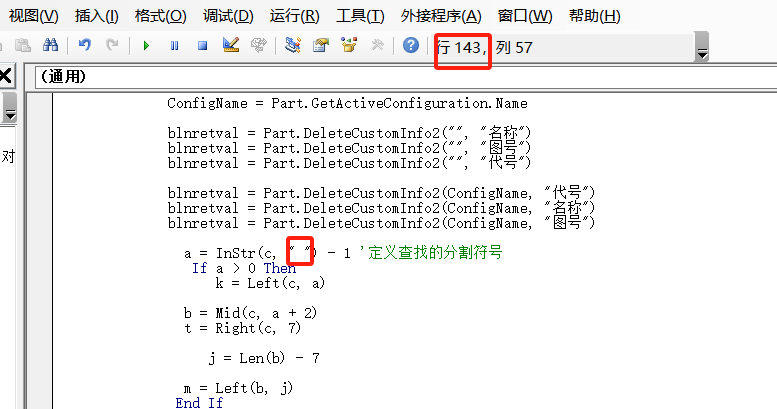777x409 pixels.
Task: Click the left panel scroll down arrow
Action: click(x=9, y=115)
